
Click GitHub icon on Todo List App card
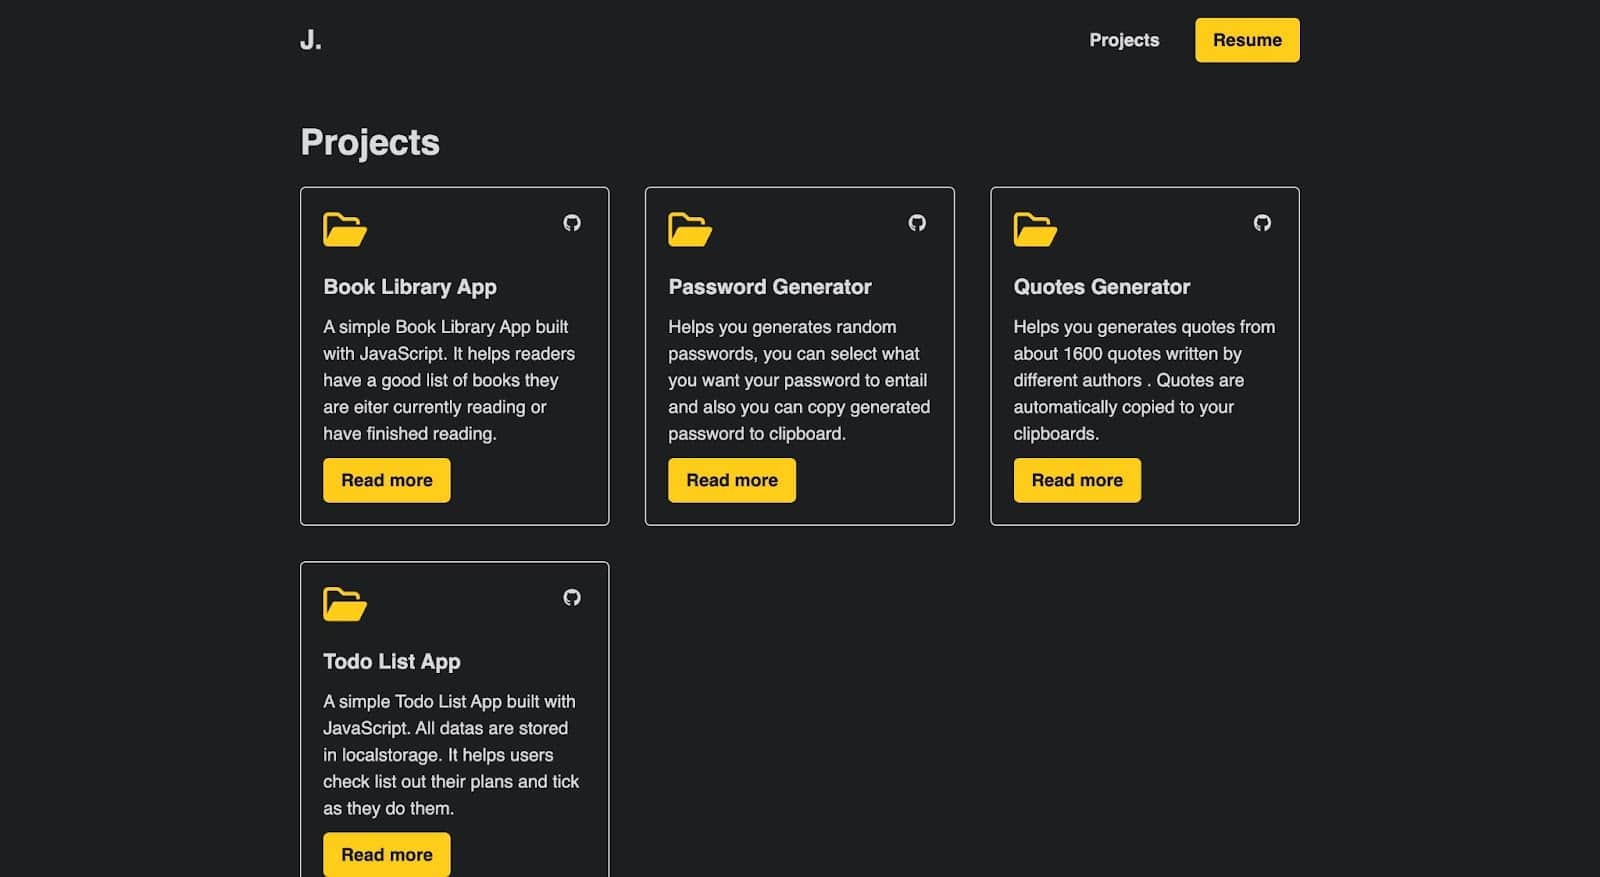coord(571,598)
